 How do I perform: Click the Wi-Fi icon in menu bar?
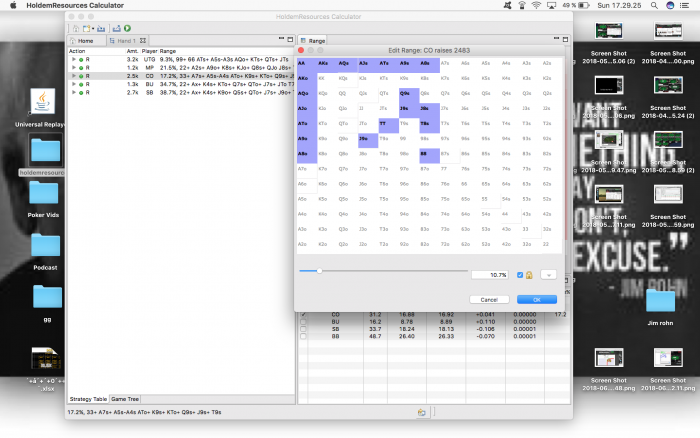coord(536,5)
